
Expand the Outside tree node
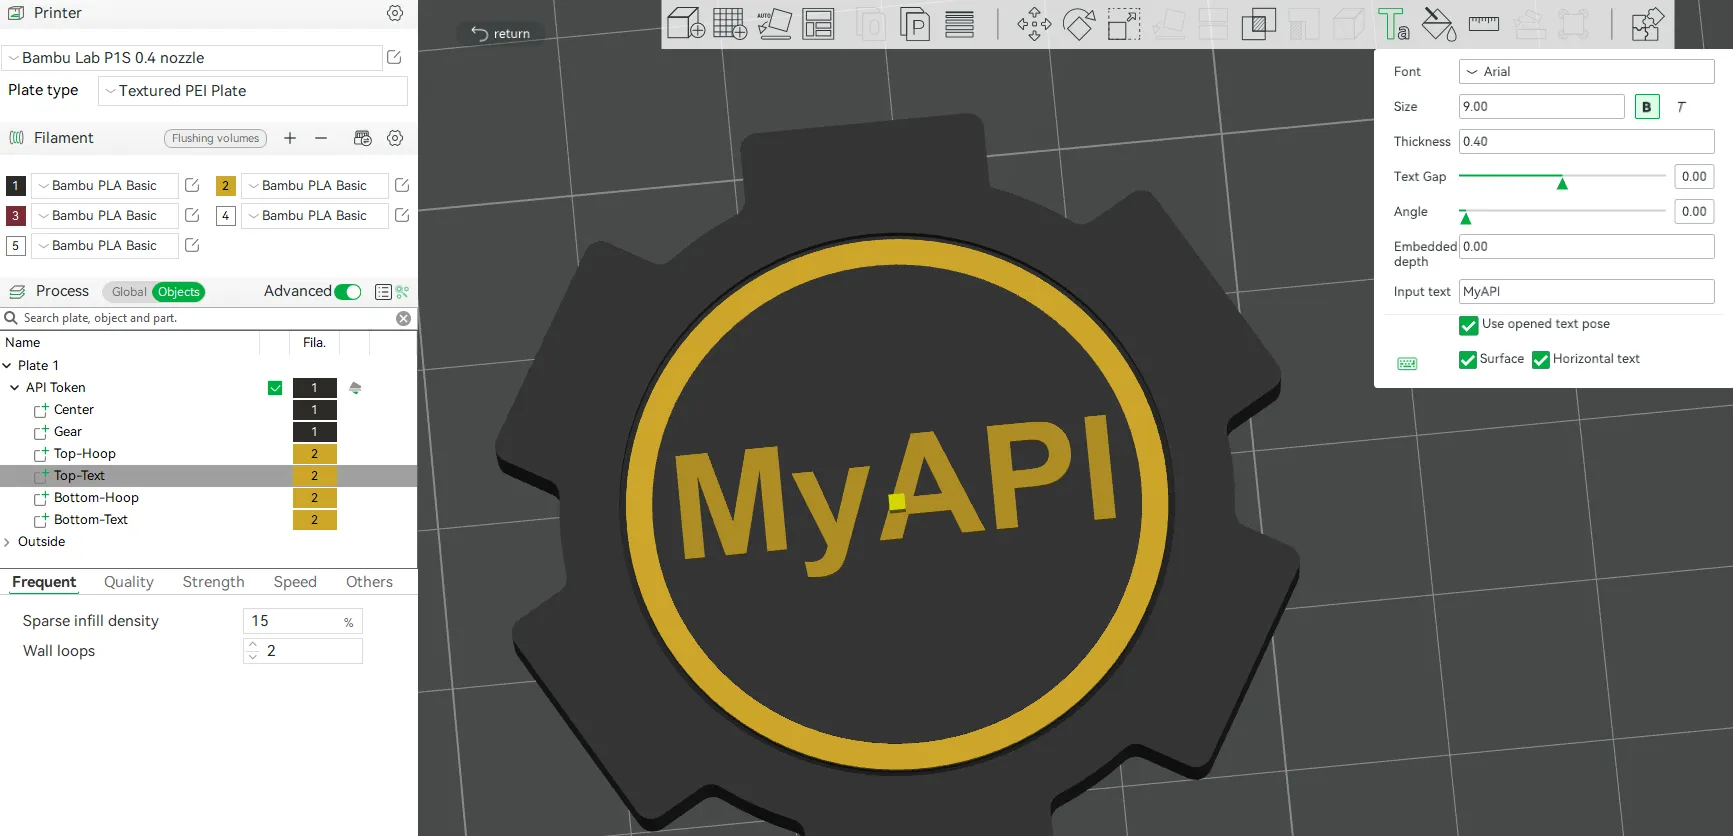point(8,542)
